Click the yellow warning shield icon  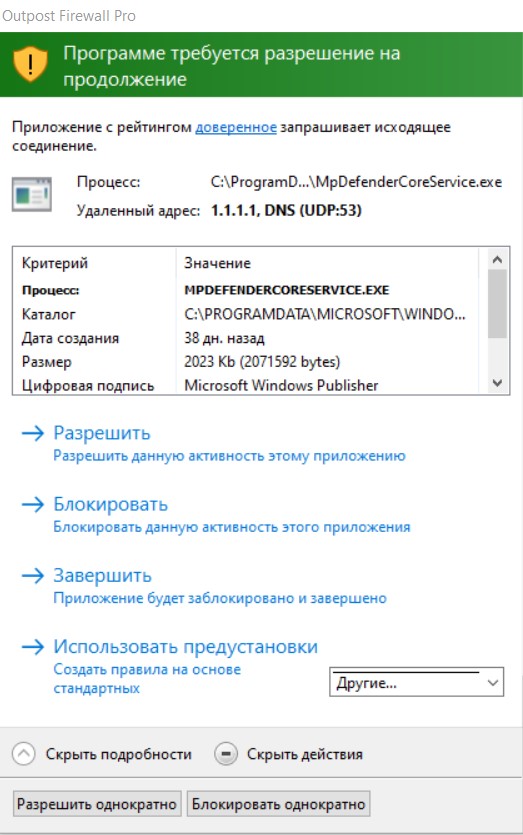[x=30, y=64]
